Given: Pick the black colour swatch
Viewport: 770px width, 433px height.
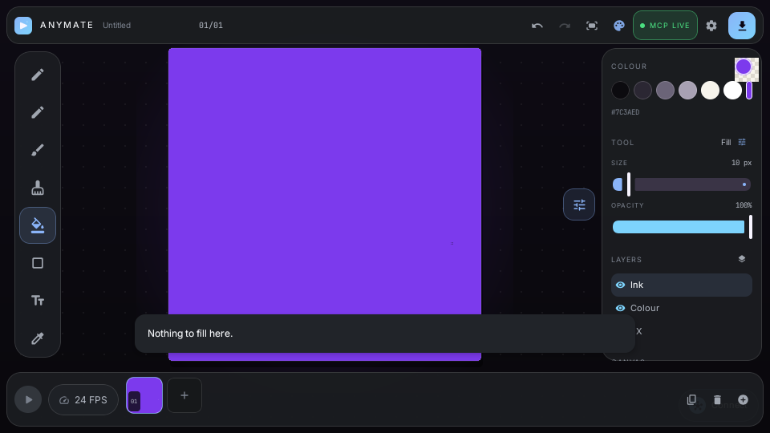Looking at the screenshot, I should [x=620, y=90].
